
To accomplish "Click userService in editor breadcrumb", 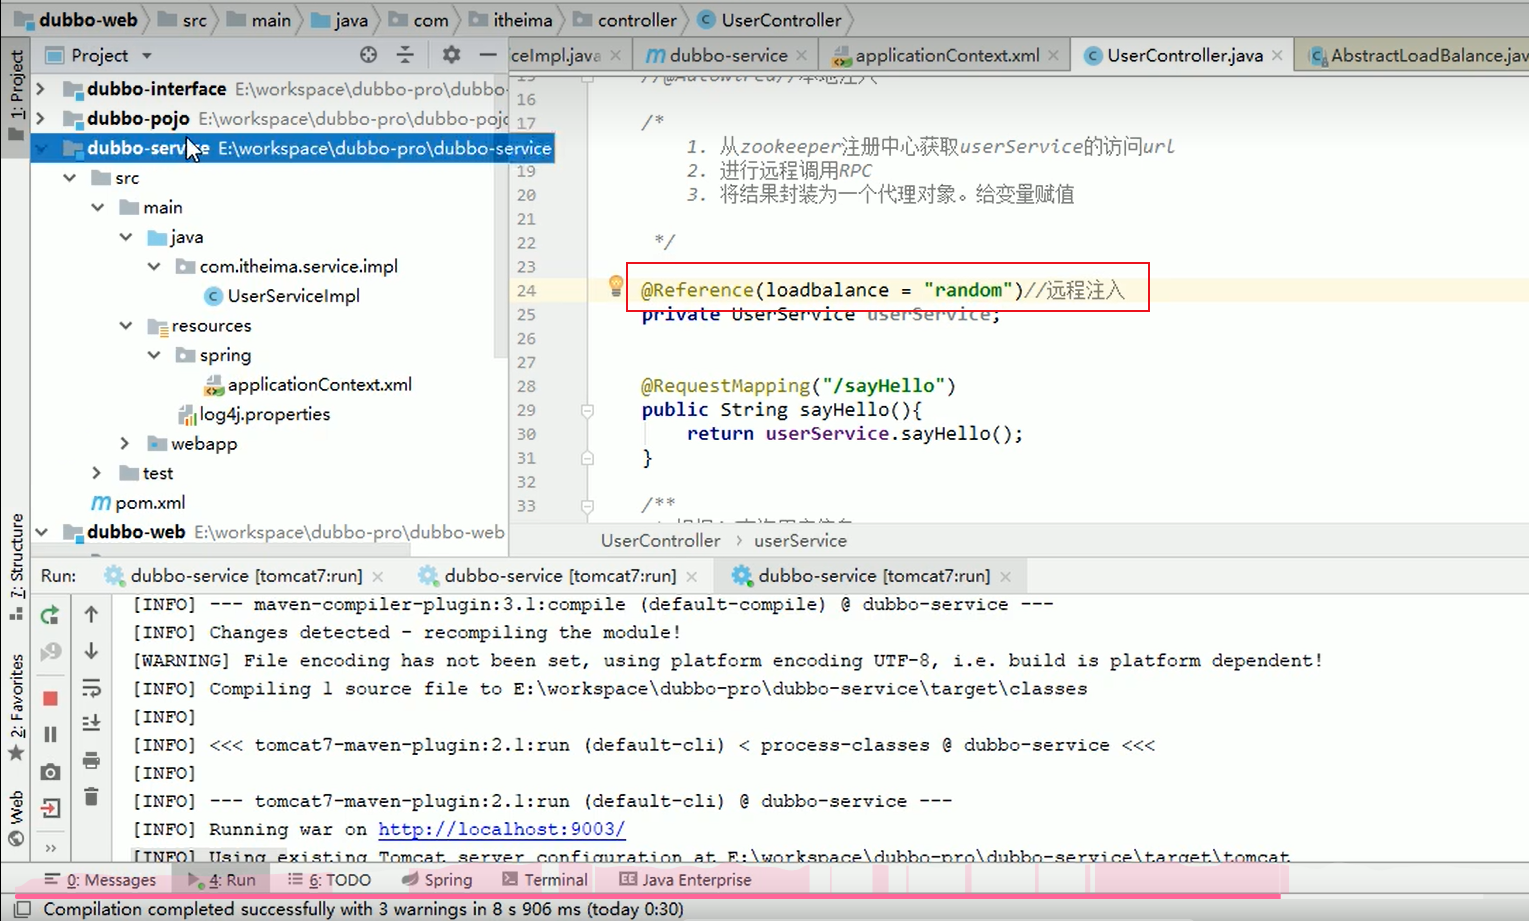I will tap(800, 541).
